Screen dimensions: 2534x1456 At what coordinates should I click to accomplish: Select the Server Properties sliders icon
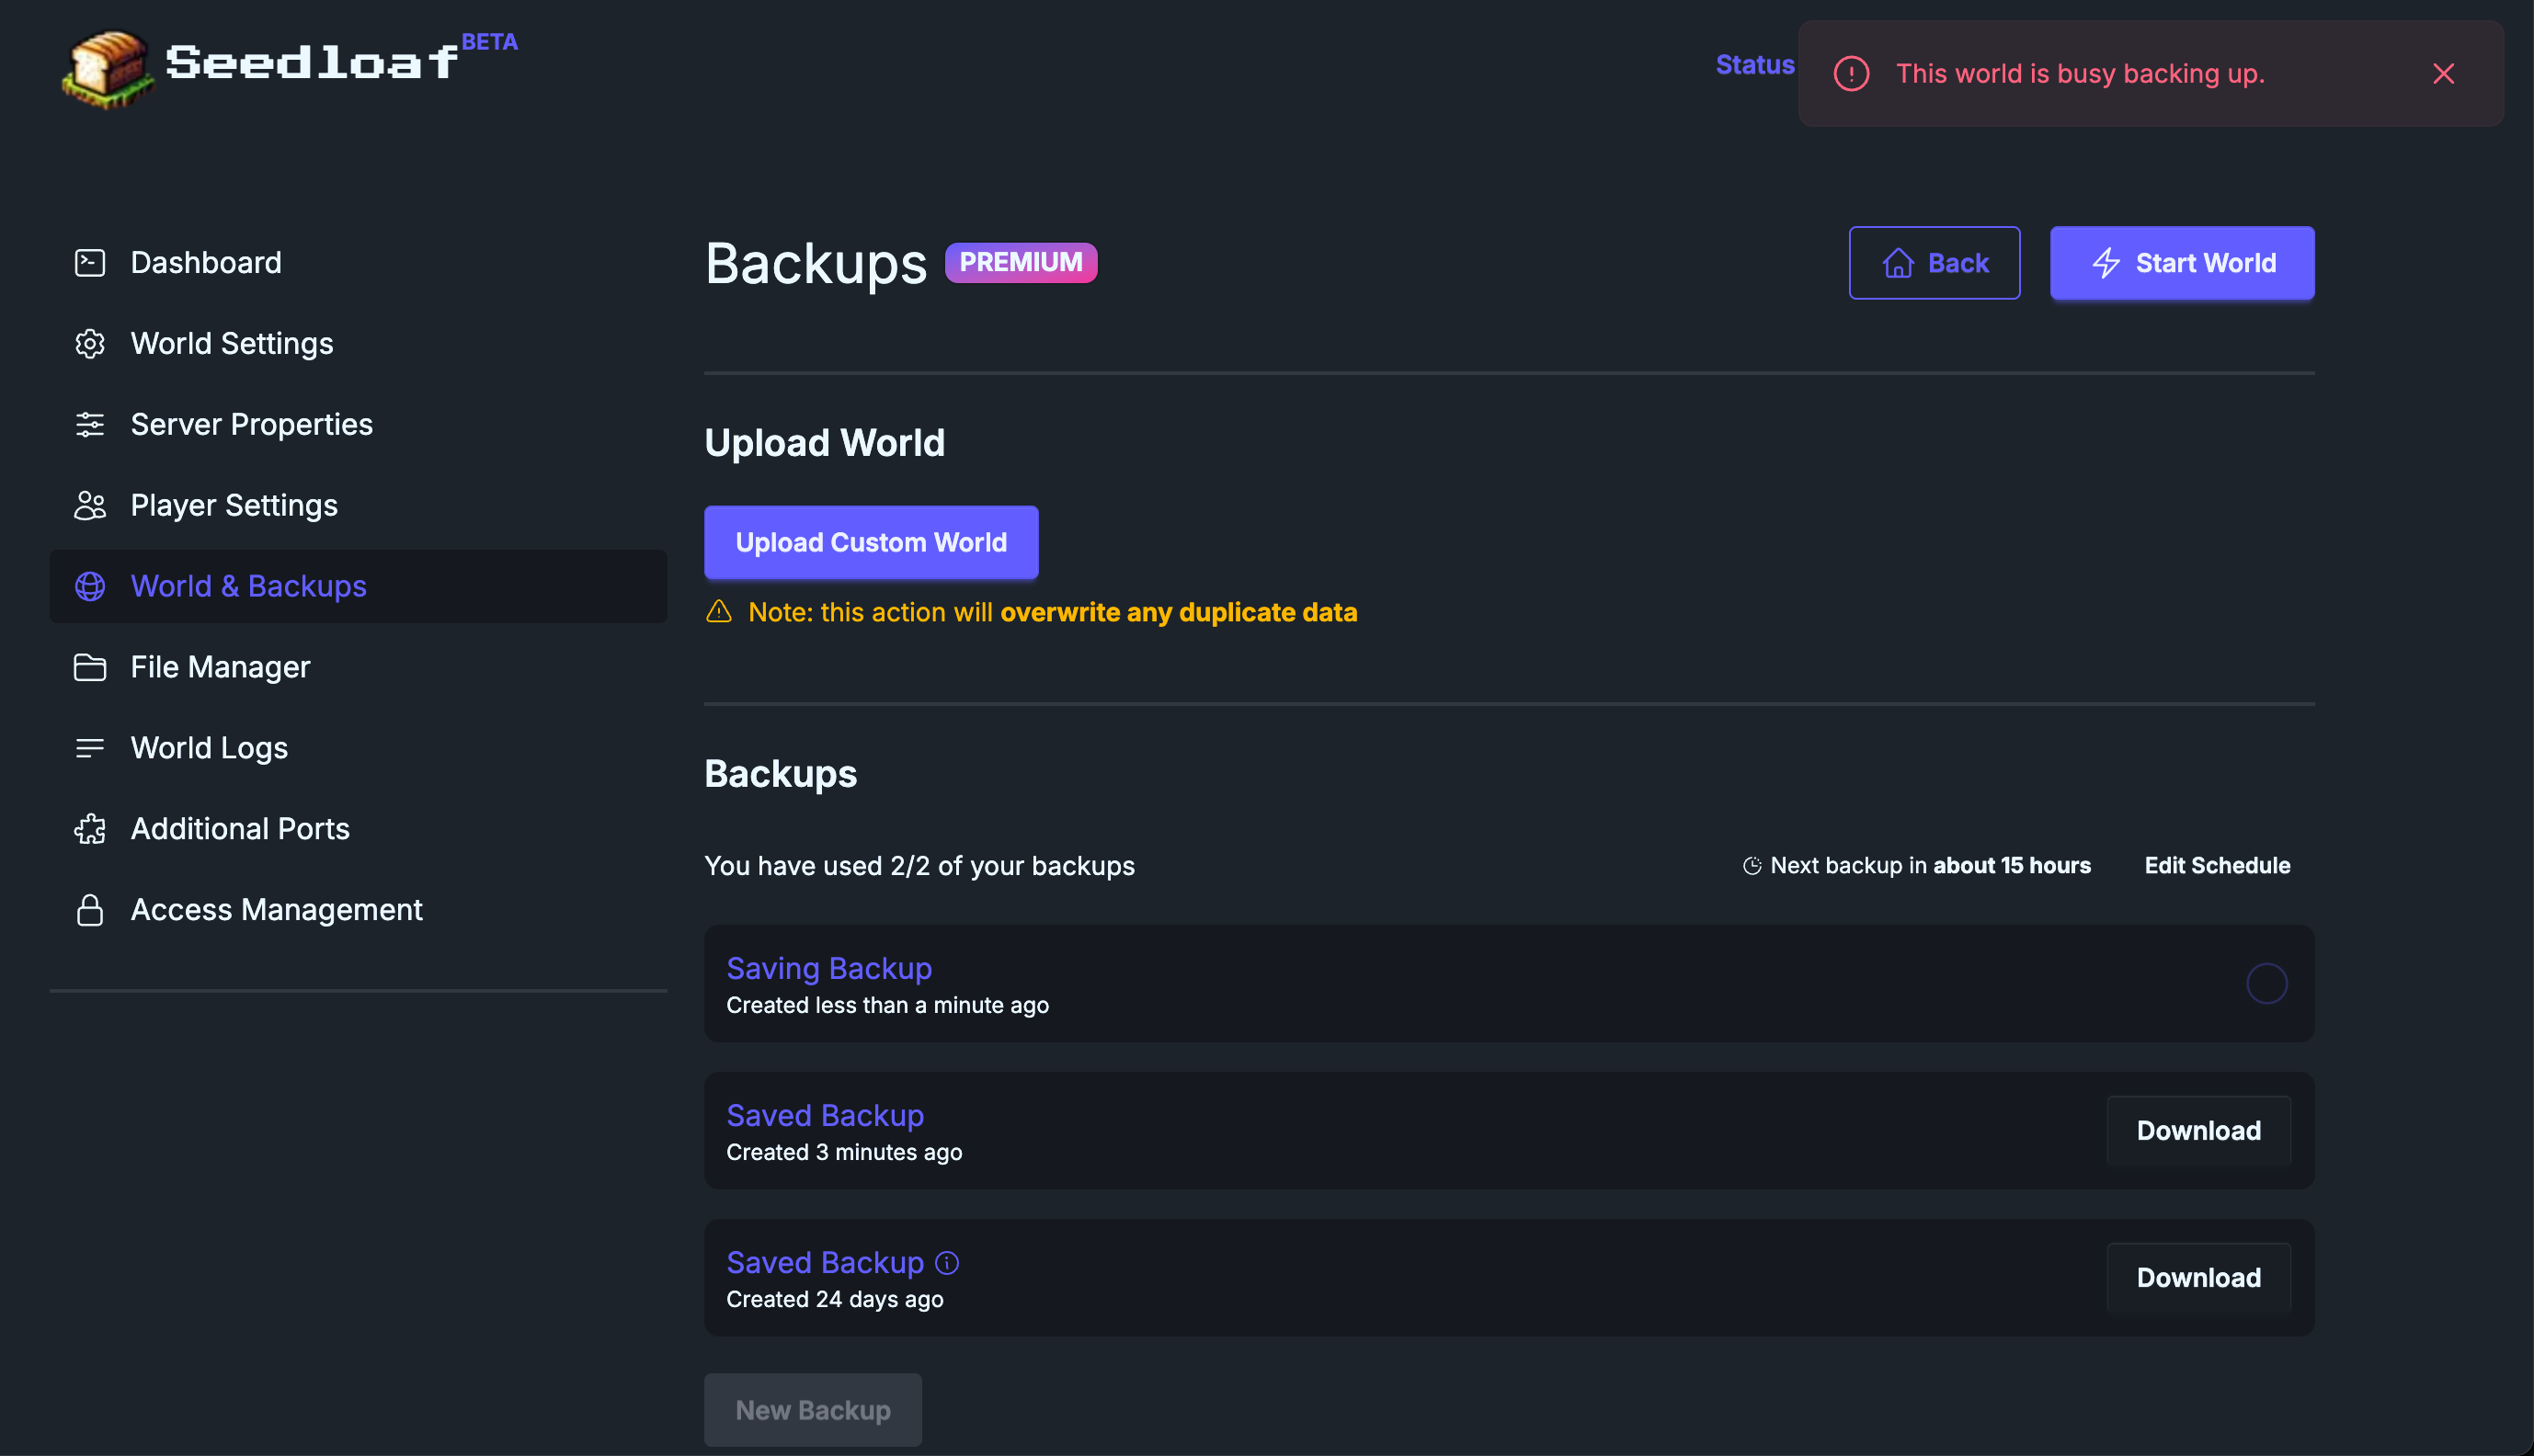tap(90, 425)
